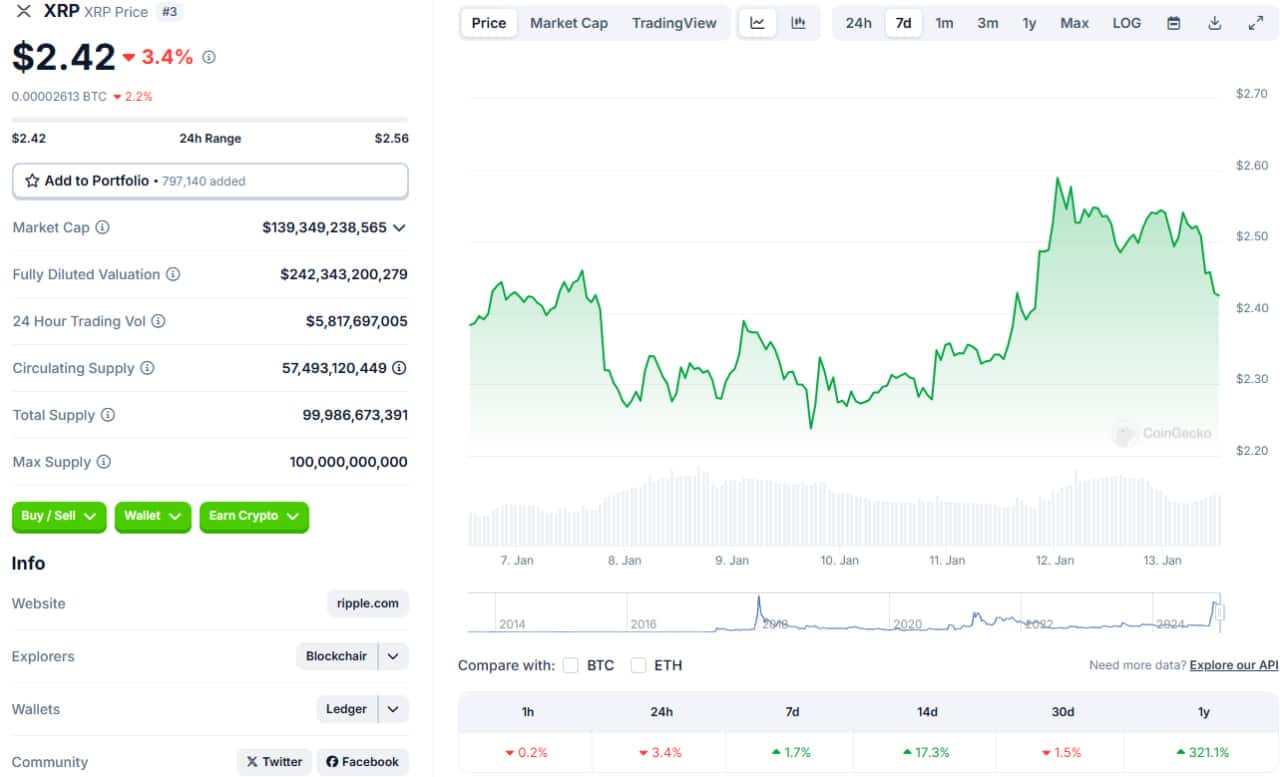Expand Explorers dropdown arrow
This screenshot has width=1280, height=777.
tap(393, 657)
